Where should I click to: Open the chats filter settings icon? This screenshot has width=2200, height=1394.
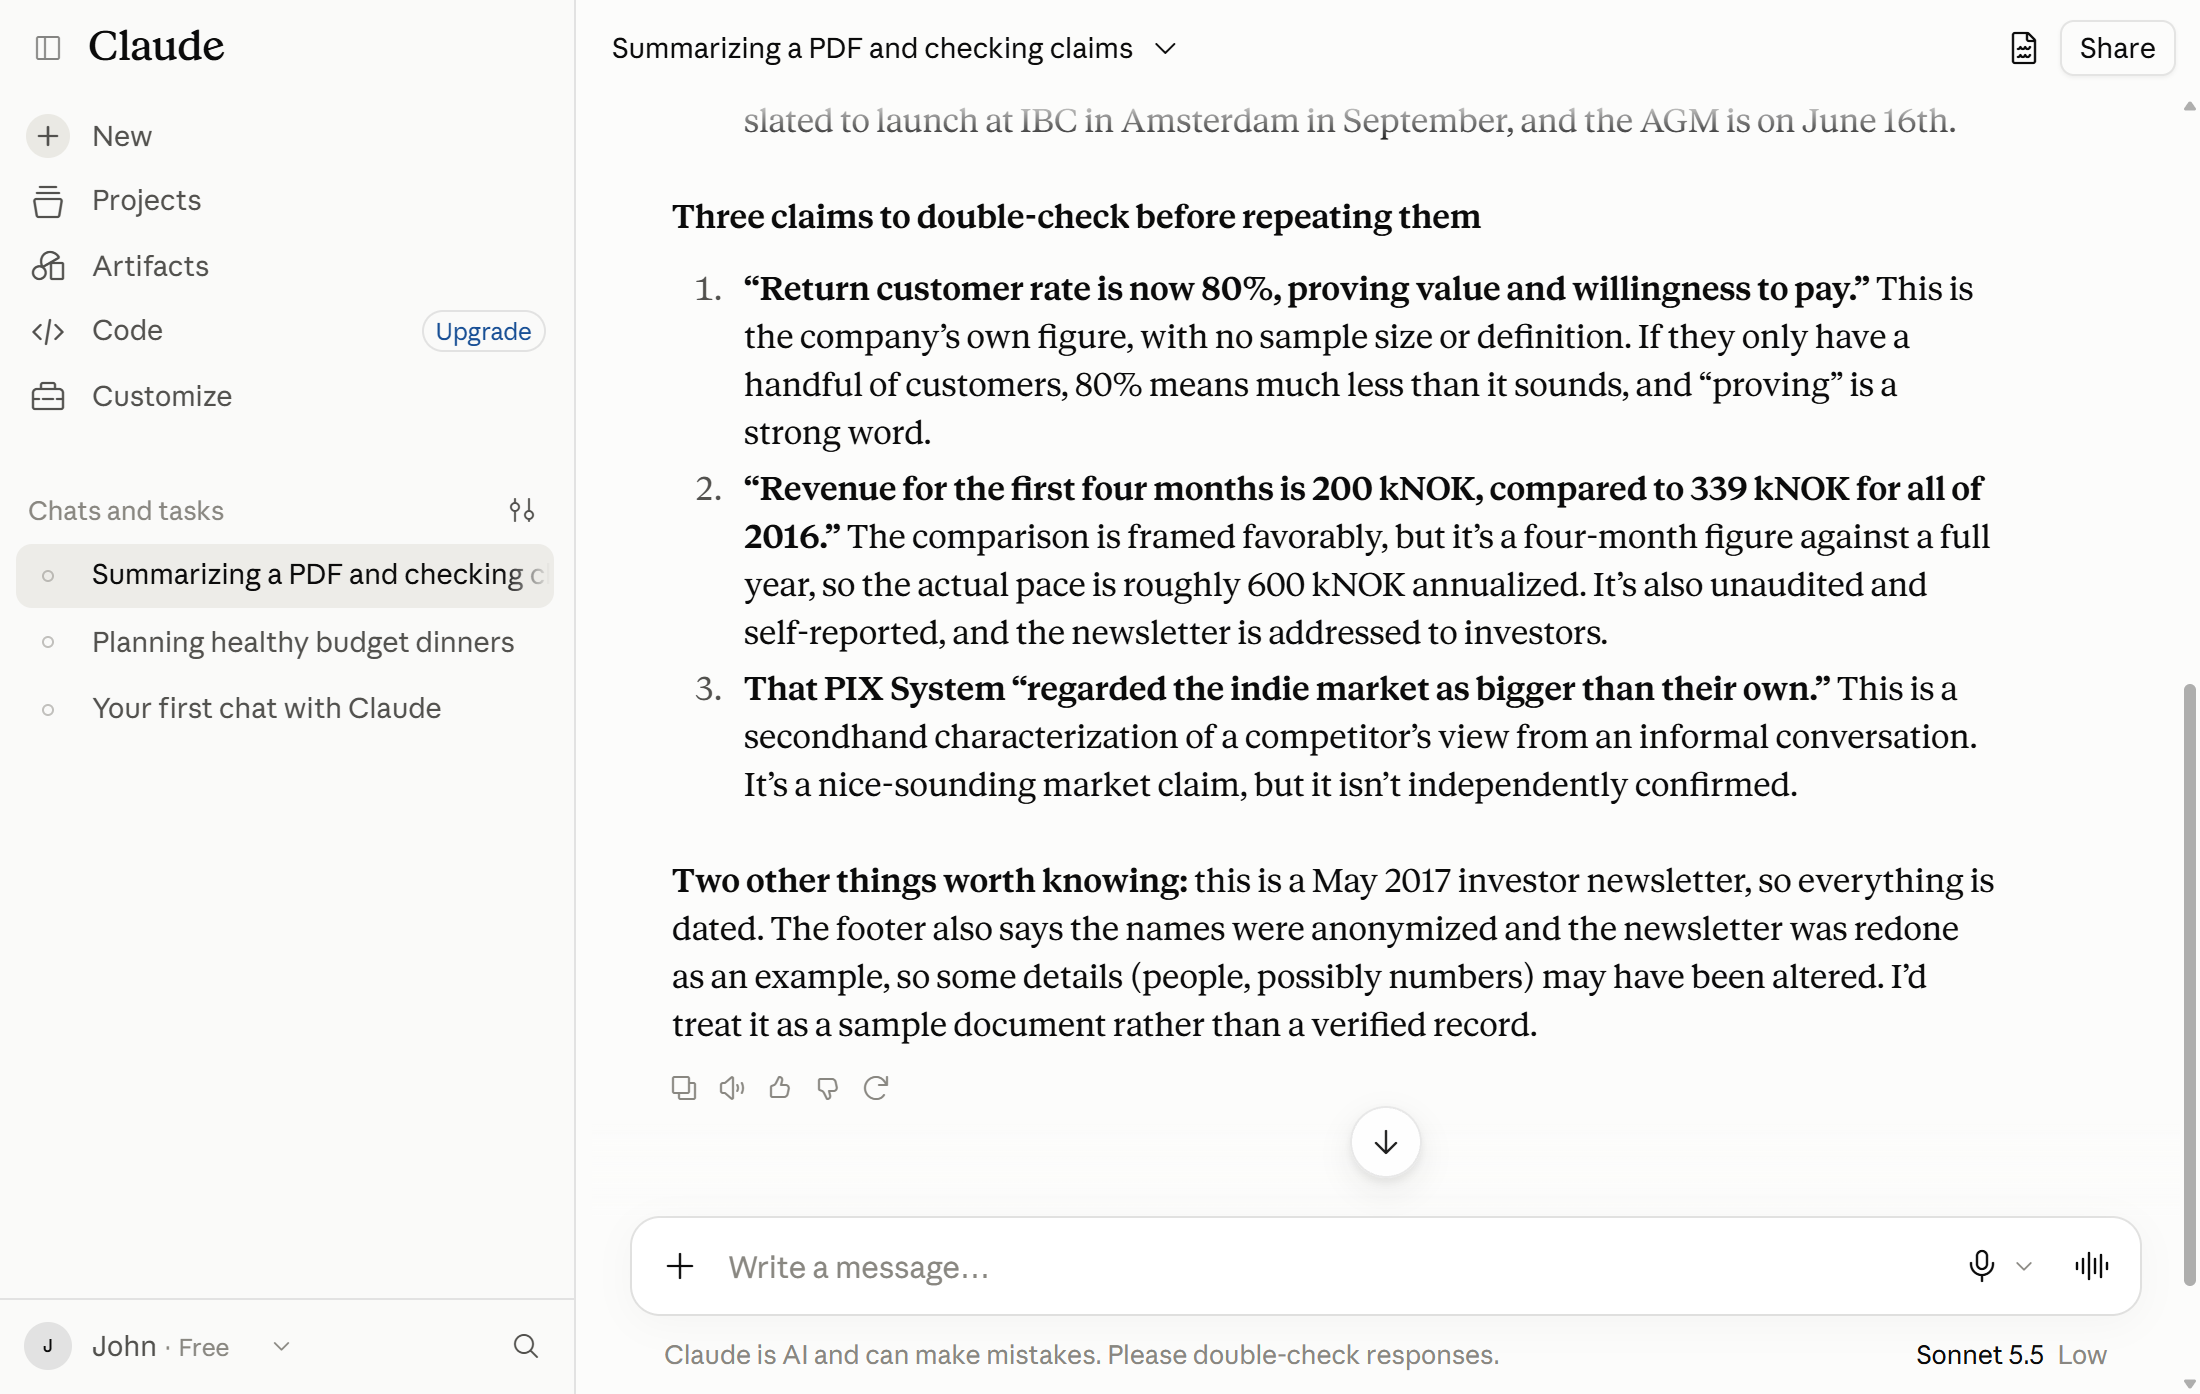[522, 510]
